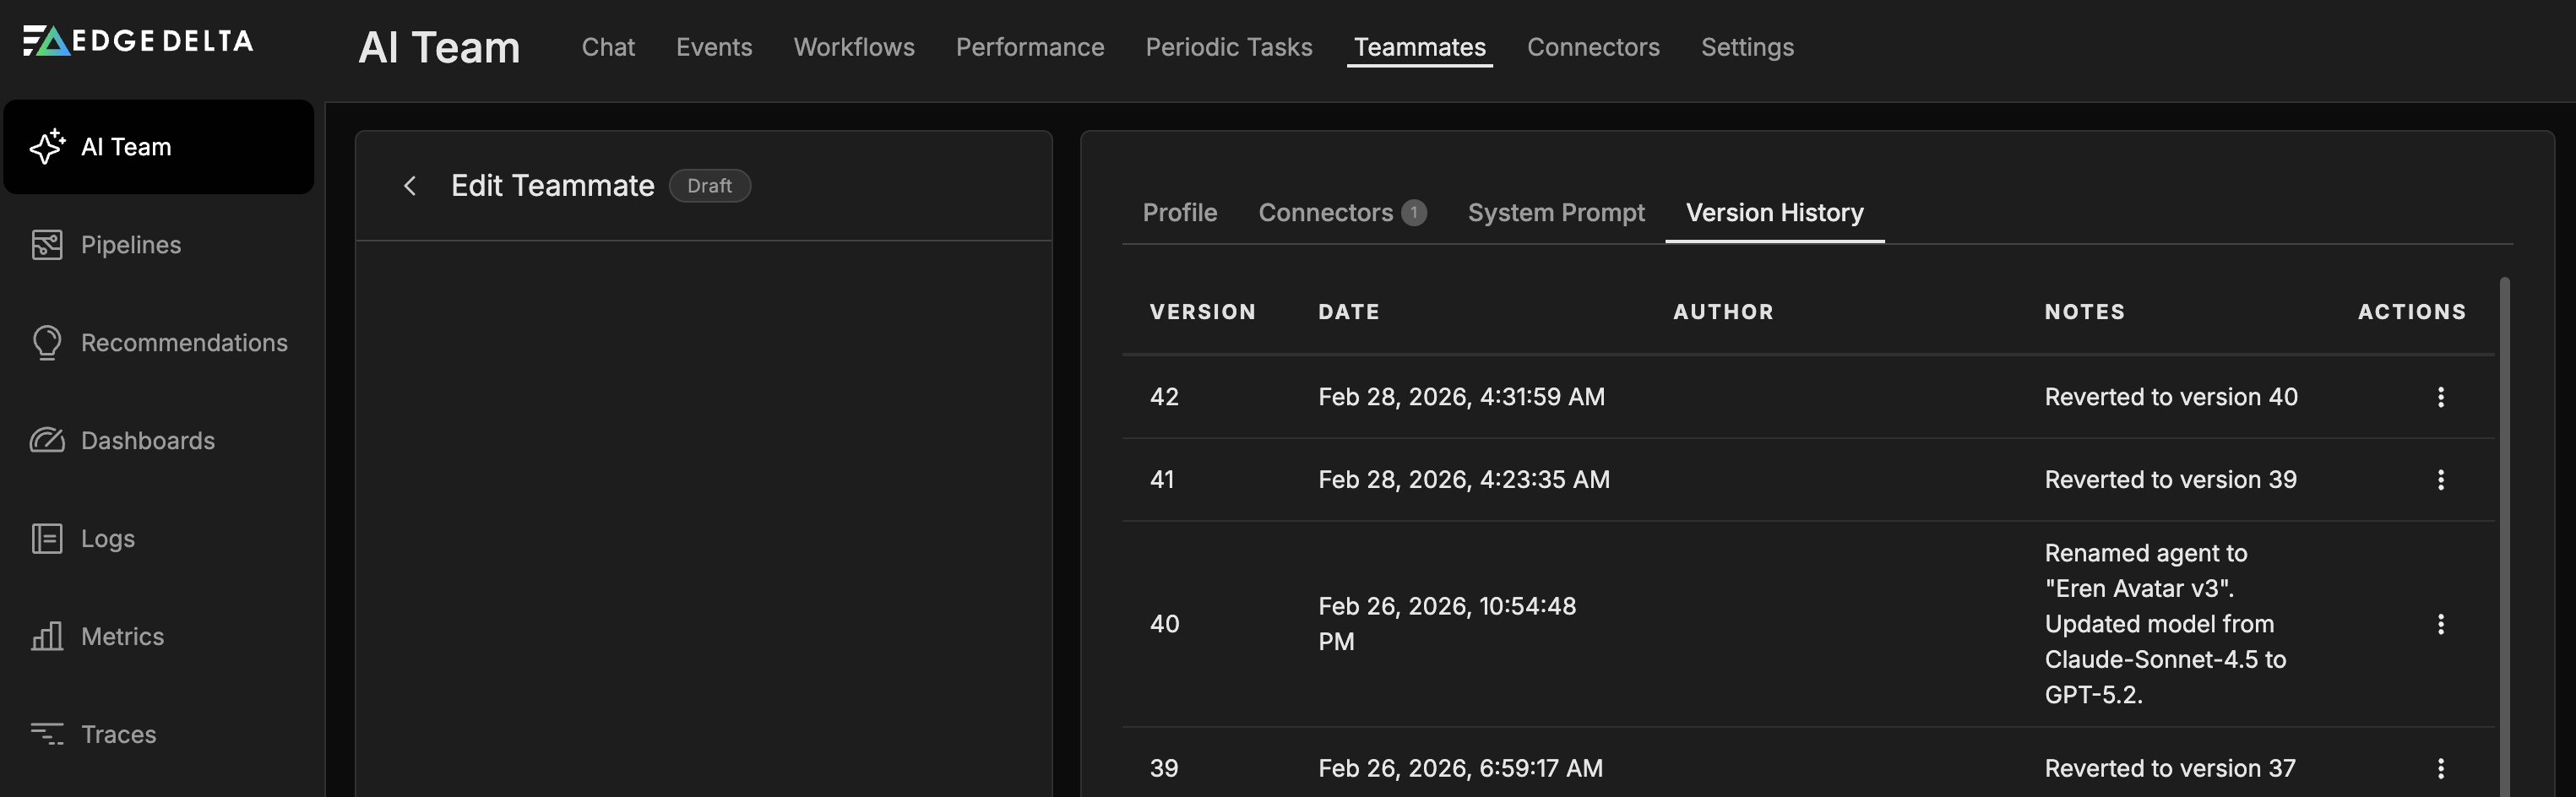Open actions menu for version 42
The image size is (2576, 797).
pyautogui.click(x=2440, y=397)
